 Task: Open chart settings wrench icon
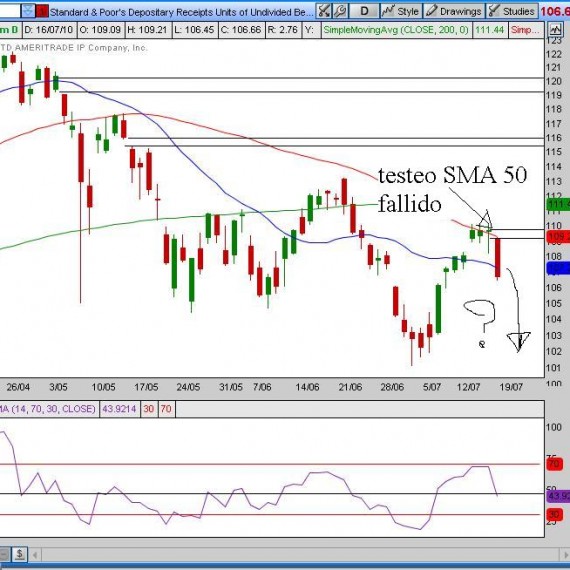(340, 11)
